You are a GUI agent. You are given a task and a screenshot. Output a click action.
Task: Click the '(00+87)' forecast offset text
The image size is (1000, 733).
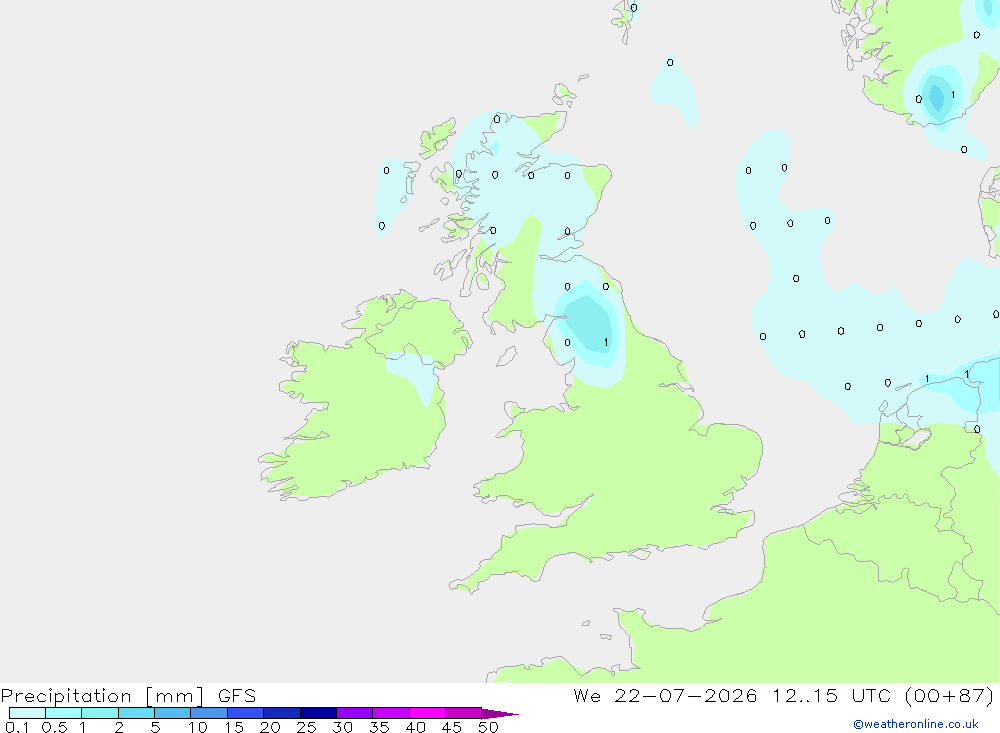pos(950,695)
